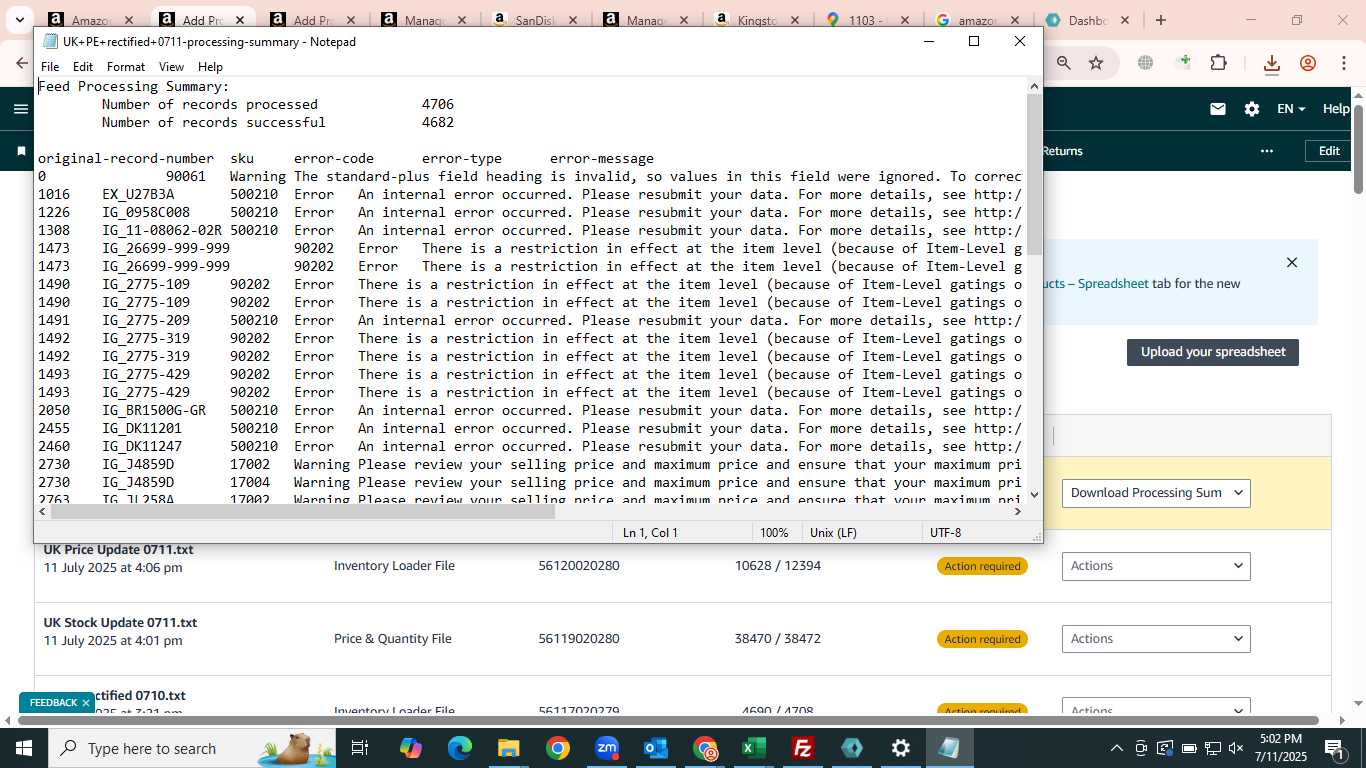
Task: Open Notepad Format menu
Action: (126, 67)
